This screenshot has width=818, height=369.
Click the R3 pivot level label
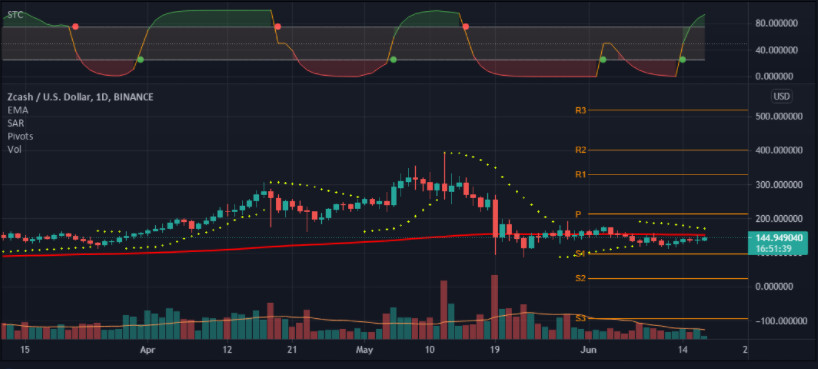tap(581, 110)
